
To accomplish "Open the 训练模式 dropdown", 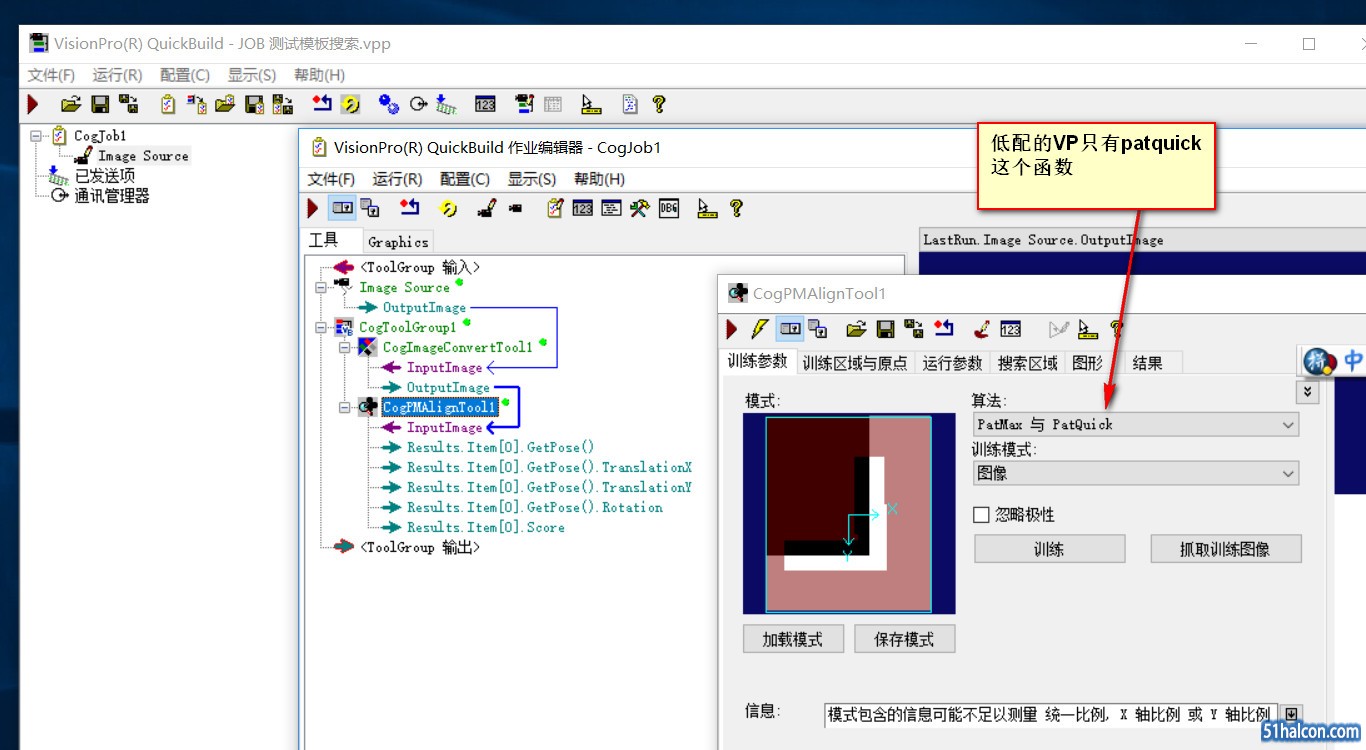I will (1135, 474).
